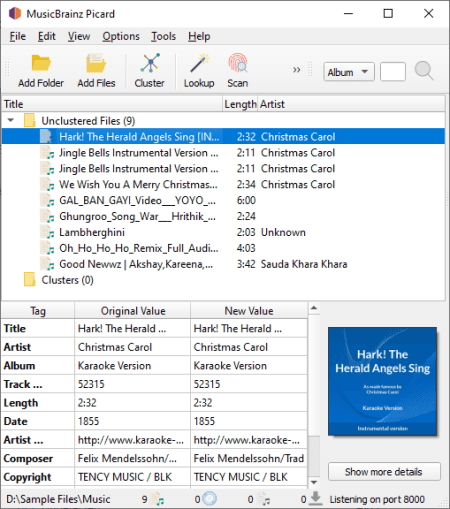
Task: Click the metadata scrollbar up arrow
Action: 314,308
